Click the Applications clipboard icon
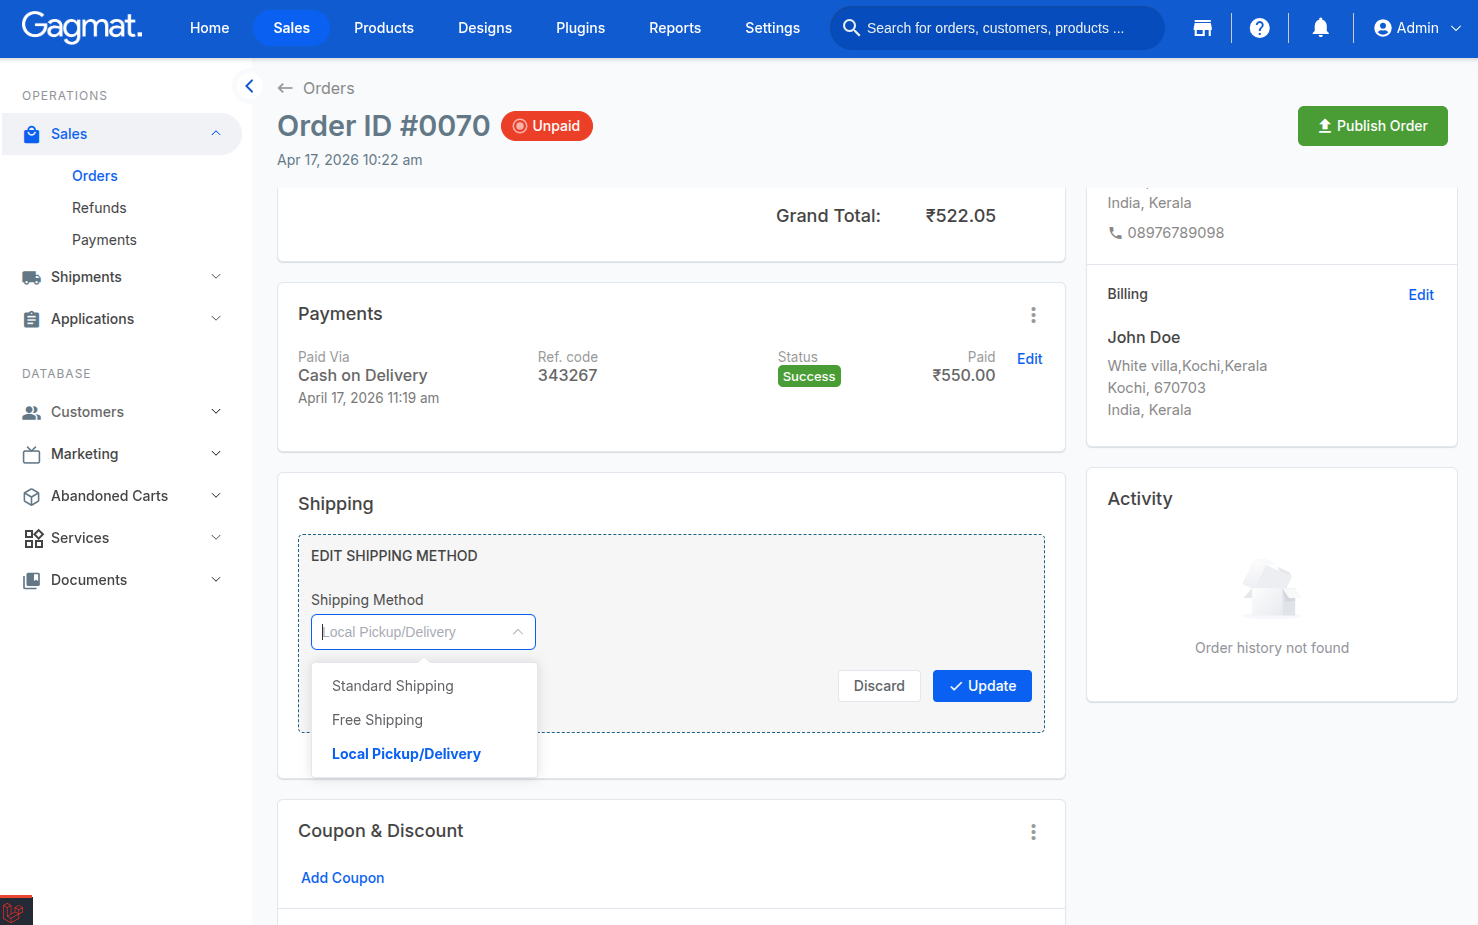The width and height of the screenshot is (1478, 925). pos(31,319)
